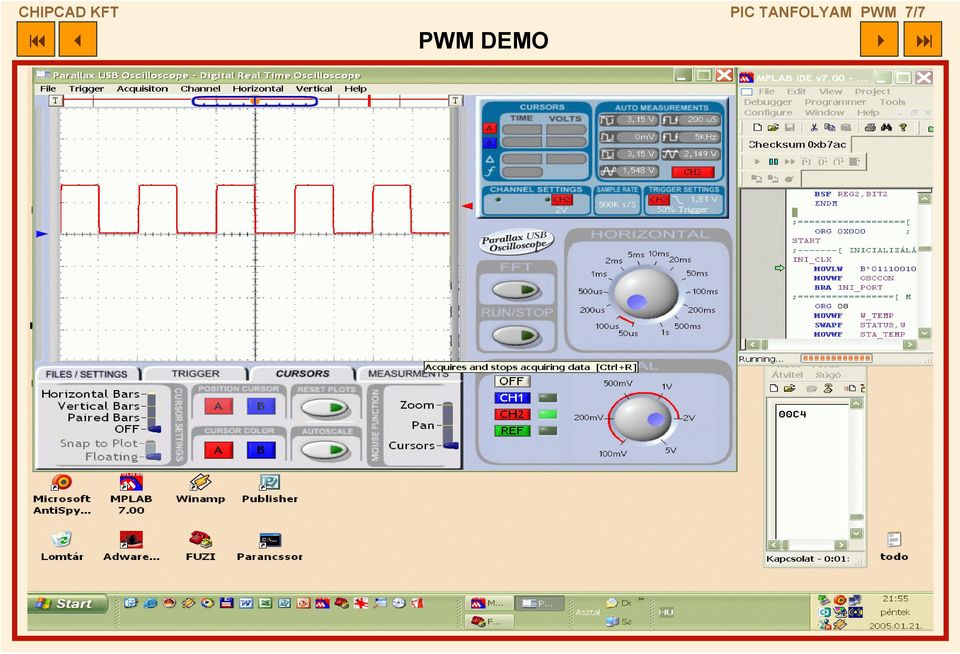Select REF in the vertical channel selector
This screenshot has height=654, width=960.
512,430
